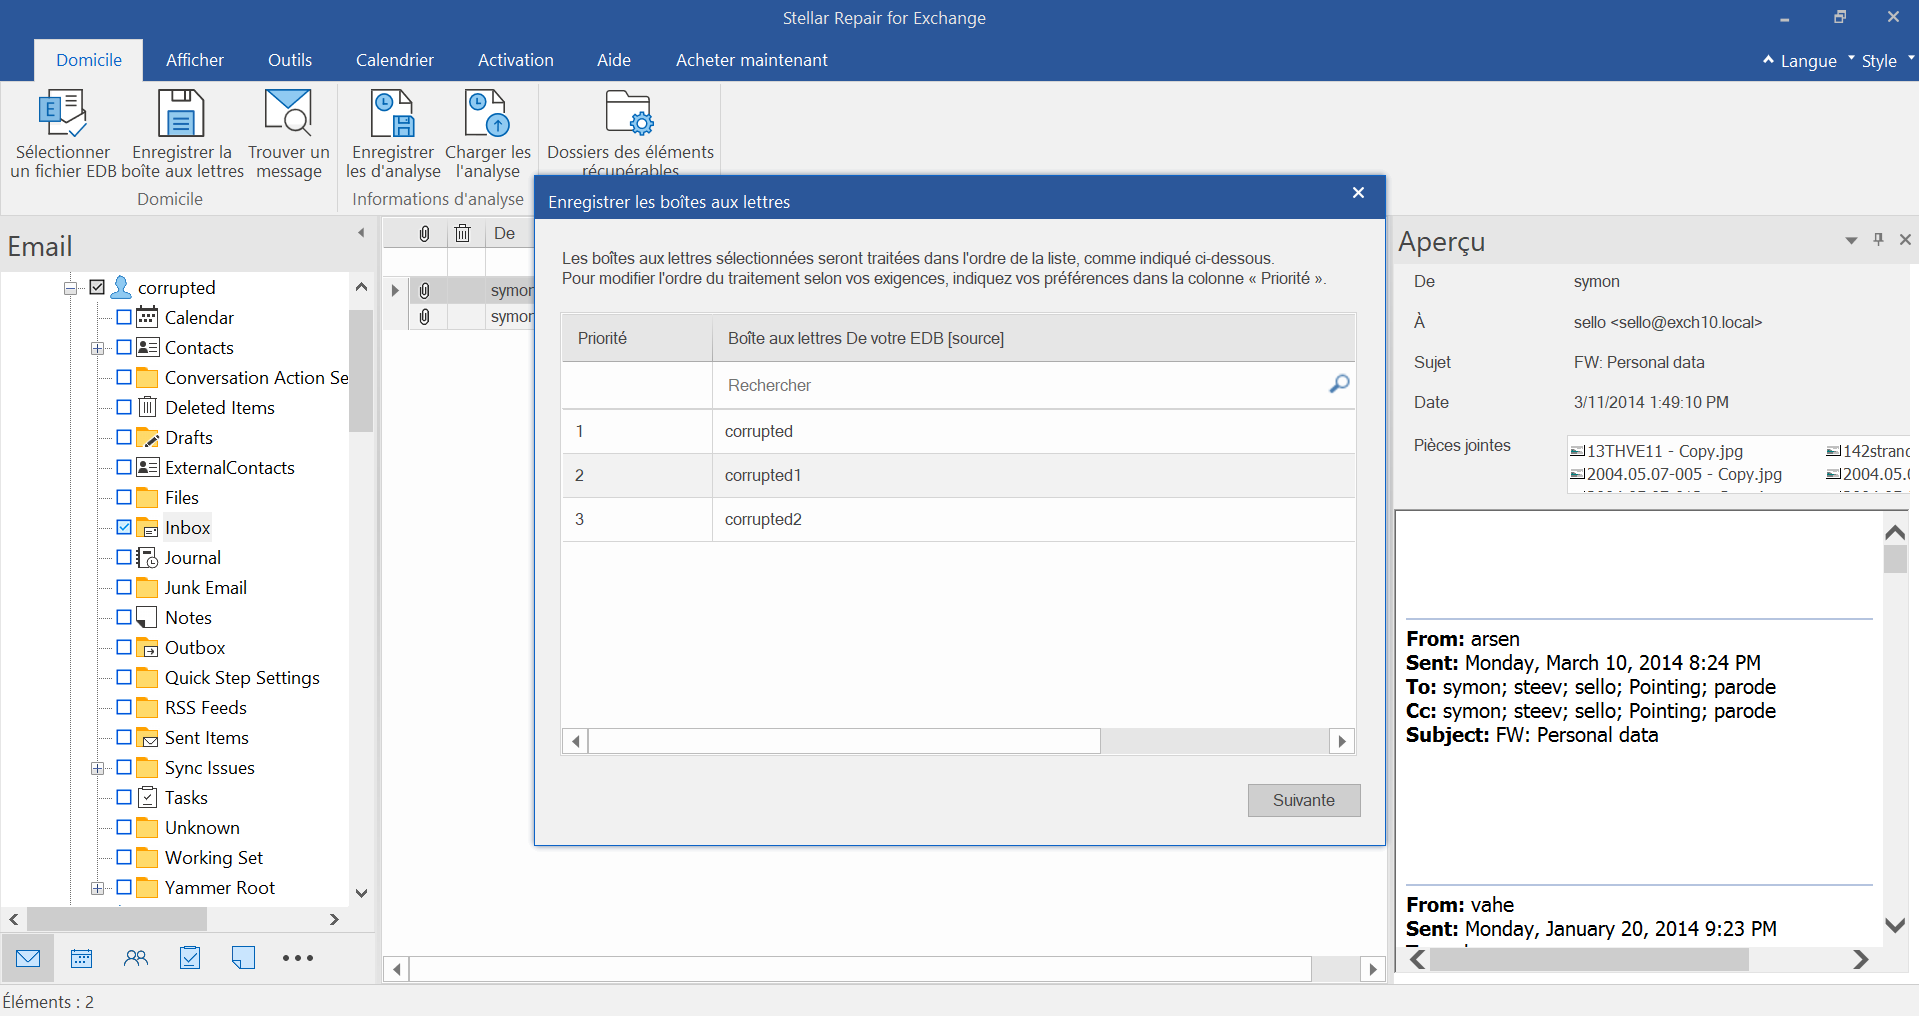Click search magnifier in Rechercher field
Screen dimensions: 1919x1016
[1339, 385]
